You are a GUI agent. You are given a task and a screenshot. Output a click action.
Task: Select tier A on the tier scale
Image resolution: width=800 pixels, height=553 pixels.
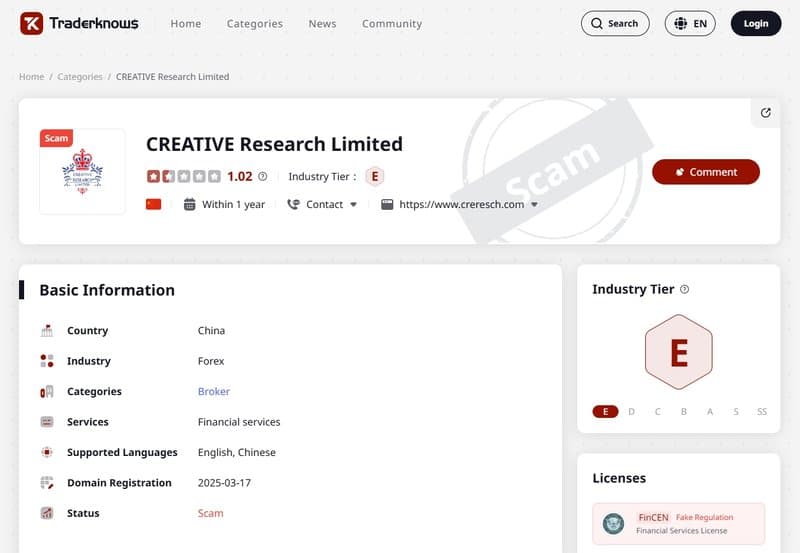click(x=710, y=412)
